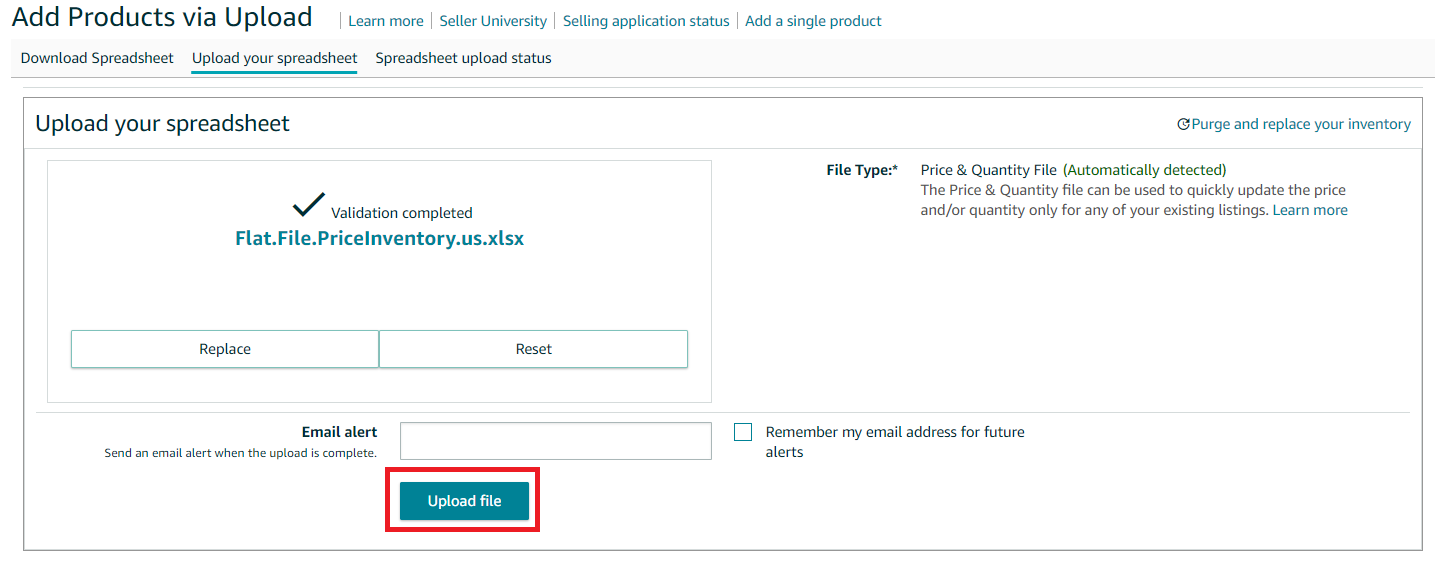Click the Upload your spreadsheet panel heading
The width and height of the screenshot is (1435, 569).
click(x=162, y=123)
